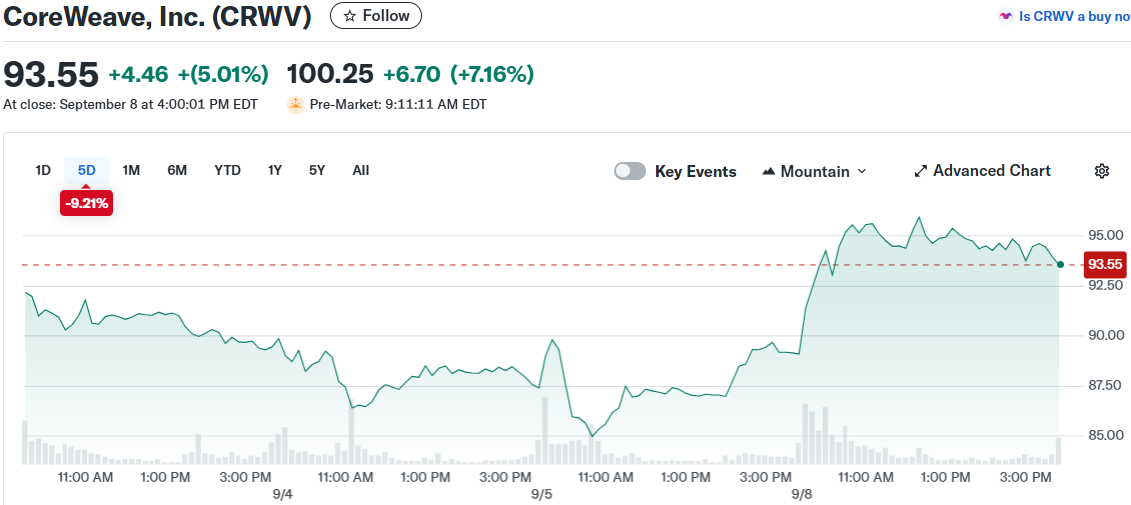This screenshot has height=505, width=1131.
Task: Switch chart to 1Y range
Action: (275, 171)
